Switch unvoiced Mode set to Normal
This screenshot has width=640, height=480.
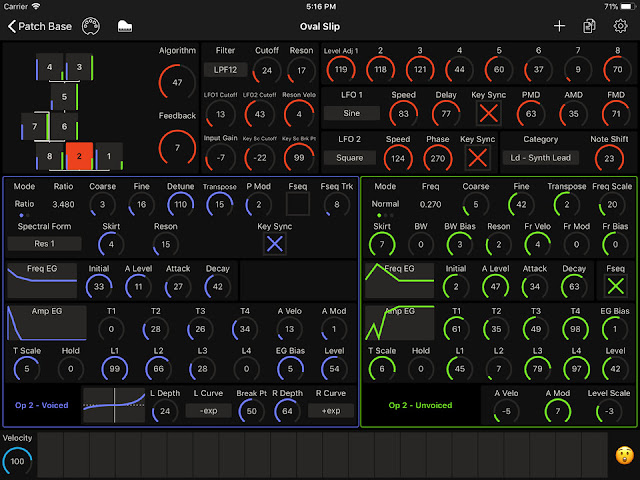tap(385, 205)
